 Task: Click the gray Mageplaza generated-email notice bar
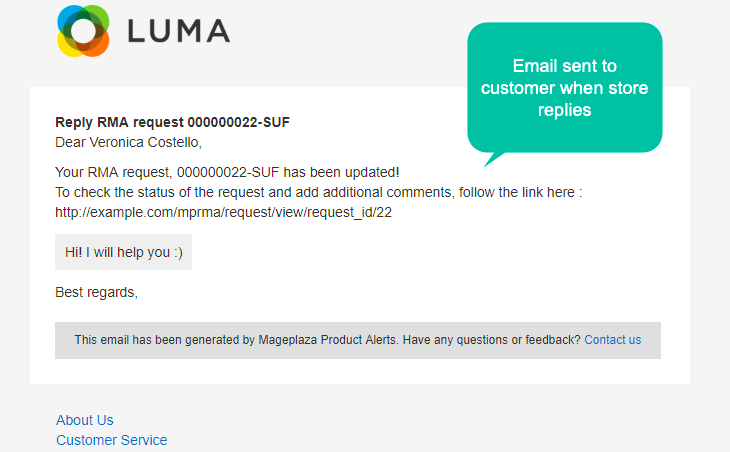tap(358, 340)
